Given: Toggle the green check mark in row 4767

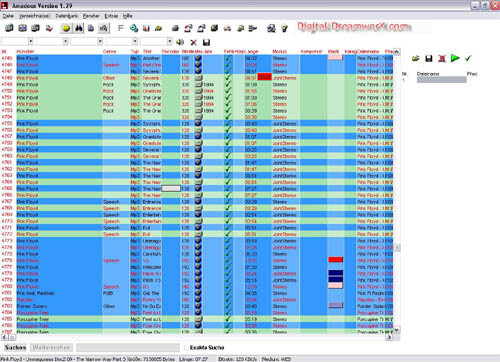Looking at the screenshot, I should pyautogui.click(x=228, y=202).
